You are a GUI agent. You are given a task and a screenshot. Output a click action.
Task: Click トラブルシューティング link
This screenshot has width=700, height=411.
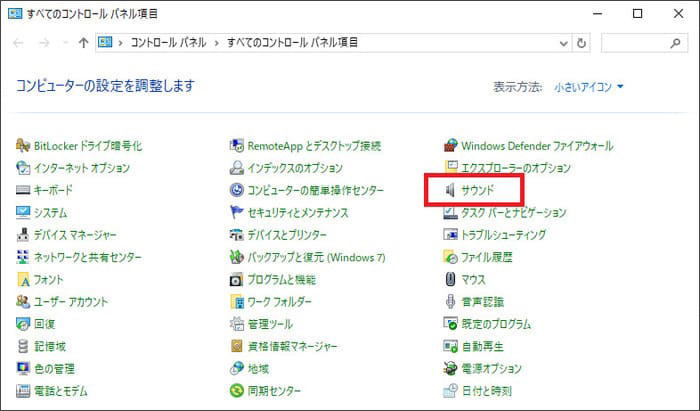tap(503, 235)
